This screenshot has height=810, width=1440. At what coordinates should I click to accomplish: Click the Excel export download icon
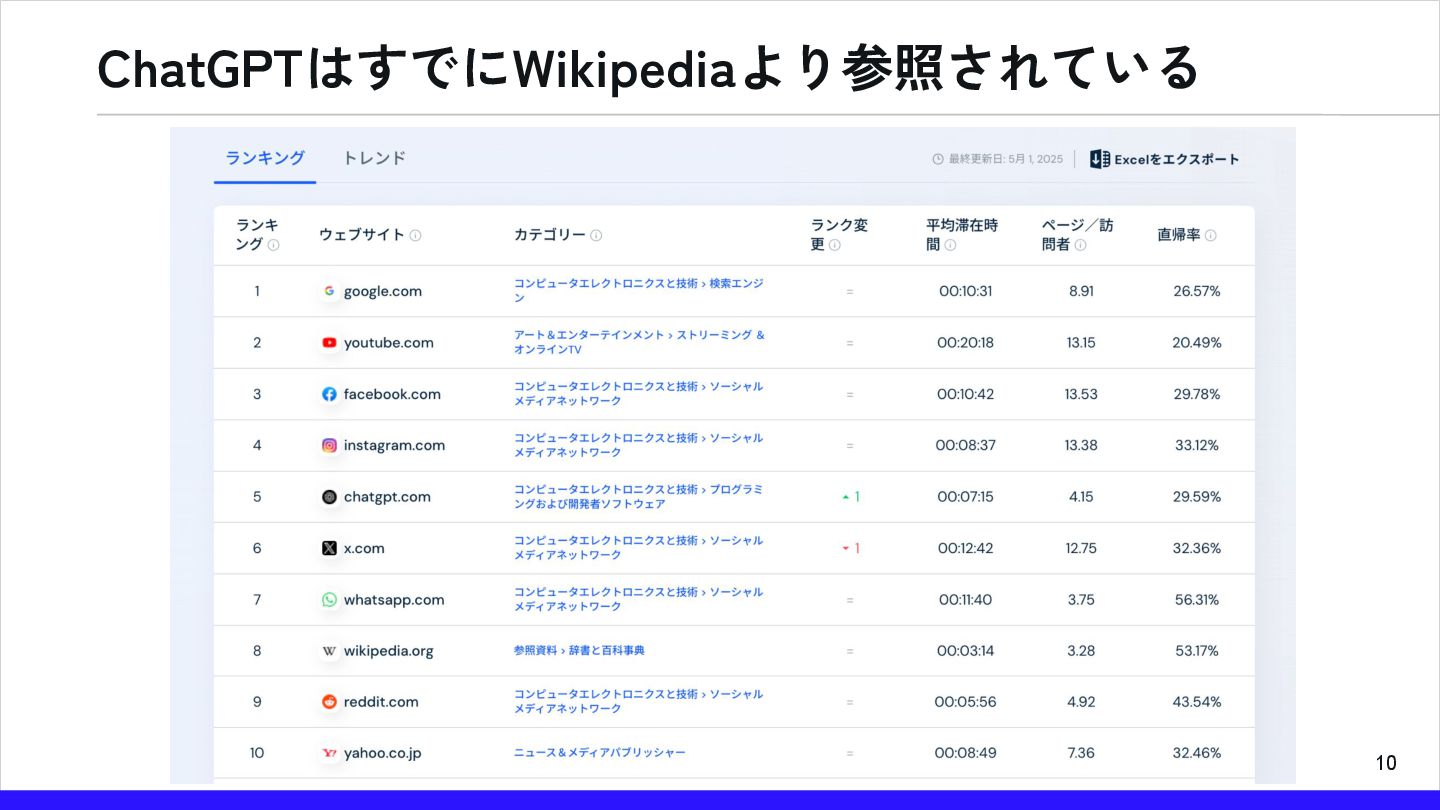point(1099,159)
